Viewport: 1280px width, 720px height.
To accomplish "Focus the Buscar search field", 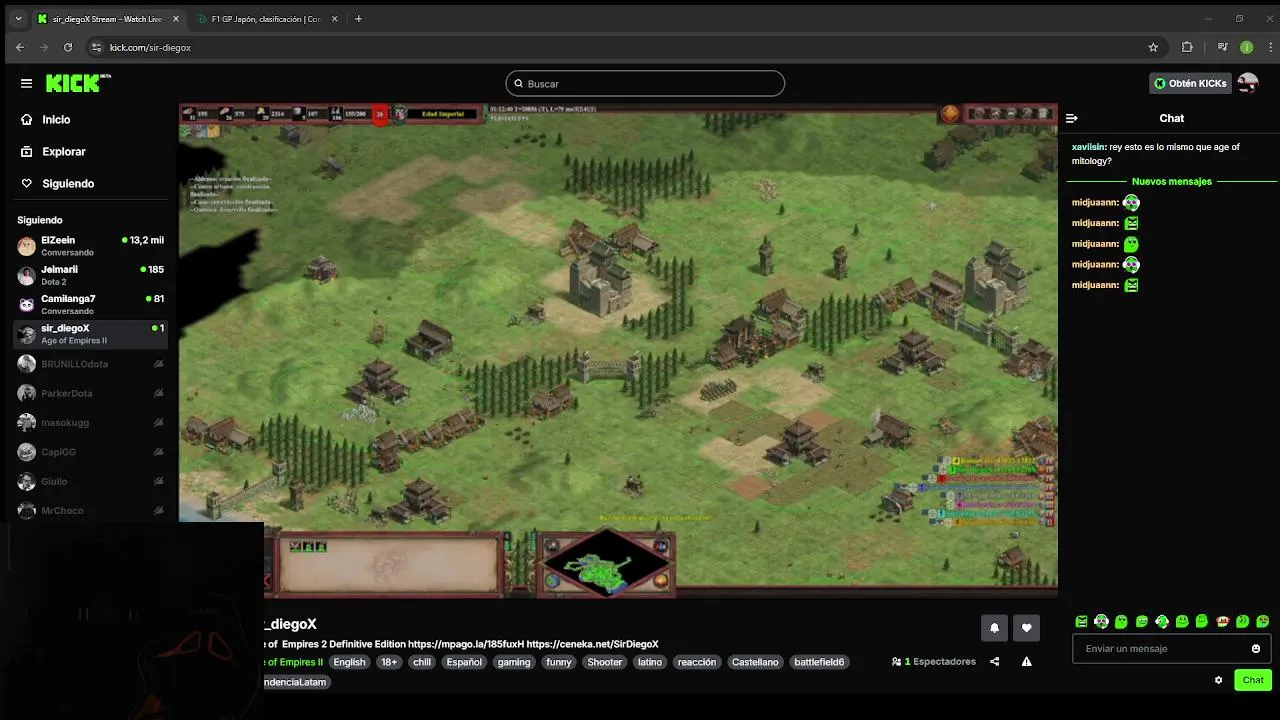I will [x=645, y=84].
